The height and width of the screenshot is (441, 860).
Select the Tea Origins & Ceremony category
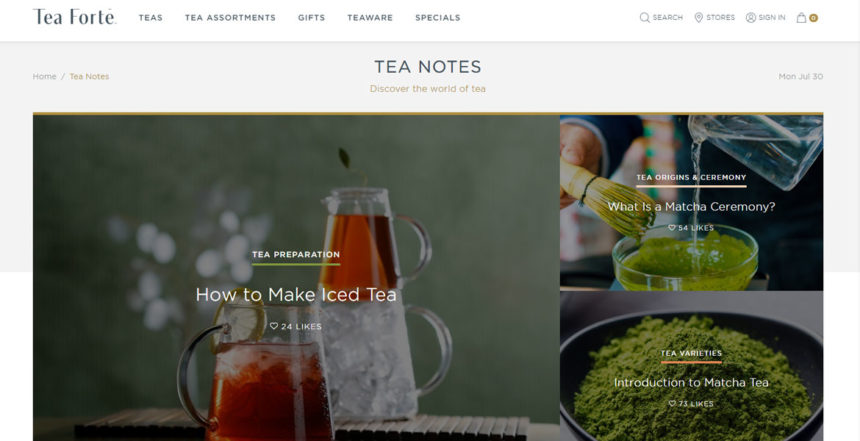[x=691, y=177]
